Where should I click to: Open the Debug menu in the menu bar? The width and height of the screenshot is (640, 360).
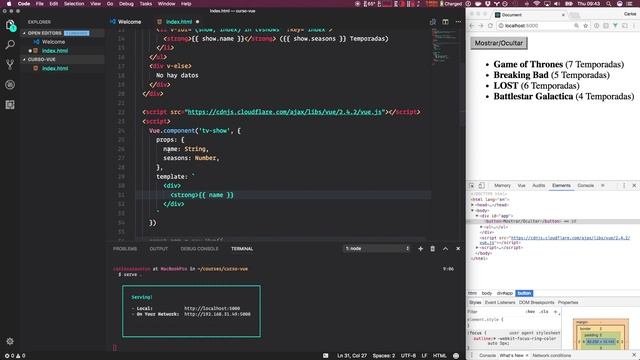click(126, 4)
